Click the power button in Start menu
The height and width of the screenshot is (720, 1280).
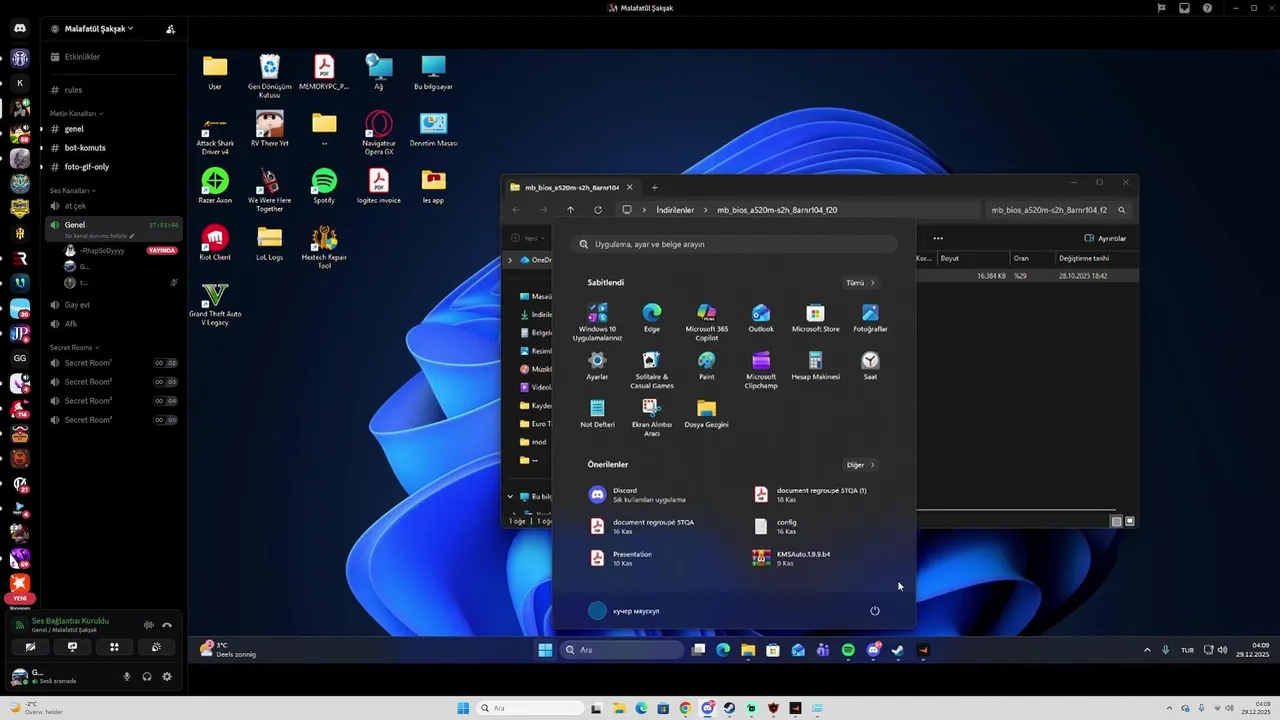pos(875,611)
